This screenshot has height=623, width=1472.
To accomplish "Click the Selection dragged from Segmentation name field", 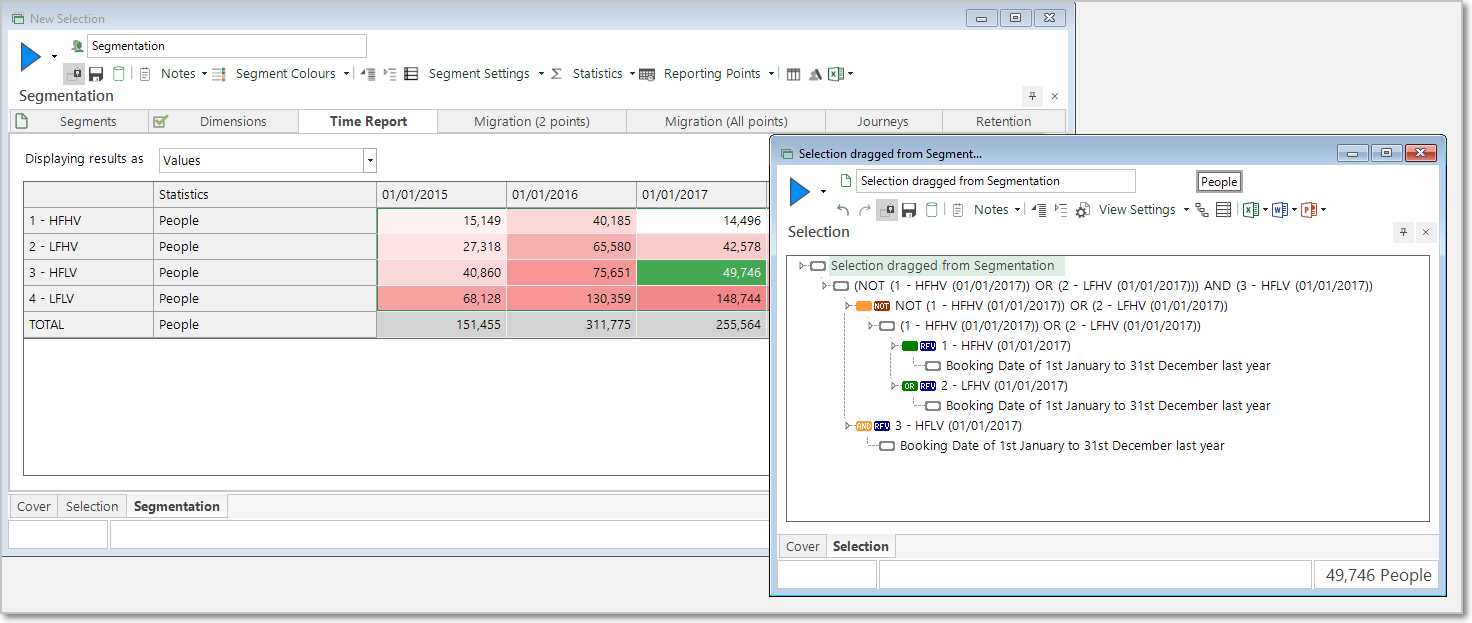I will pos(996,181).
